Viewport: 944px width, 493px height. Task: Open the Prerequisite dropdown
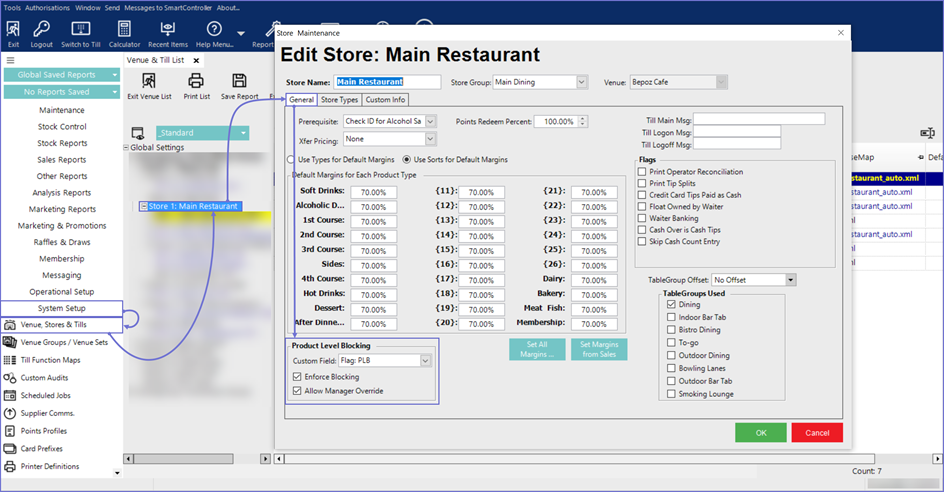(x=430, y=121)
